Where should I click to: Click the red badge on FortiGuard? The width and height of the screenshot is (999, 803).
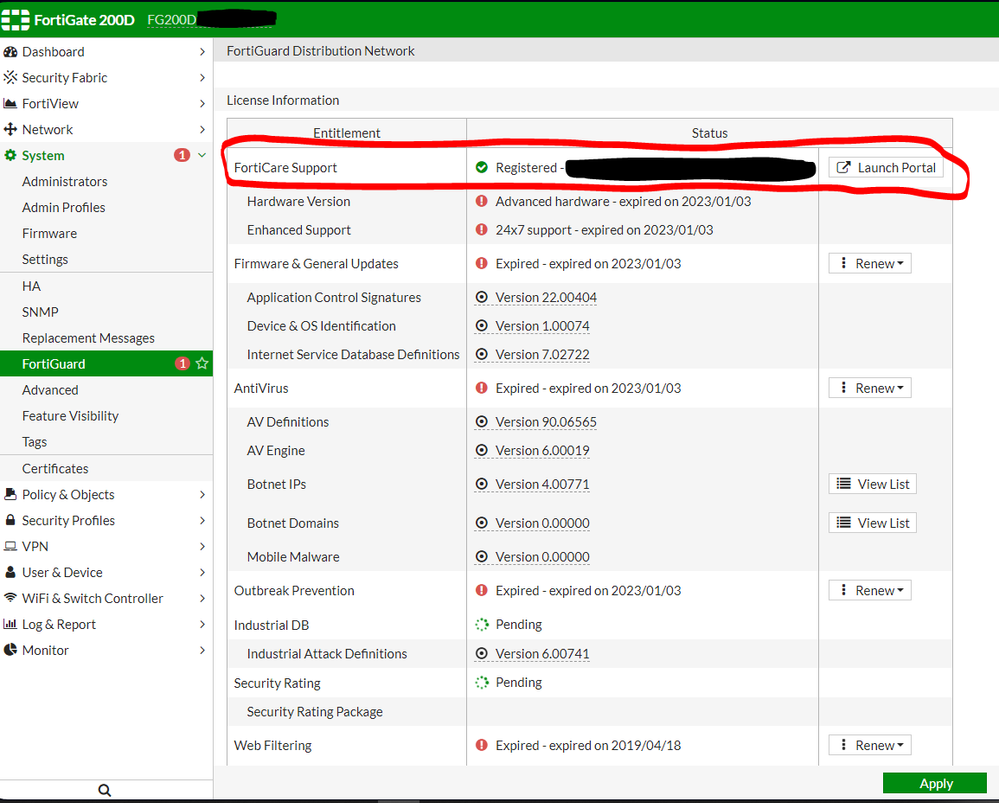coord(182,363)
